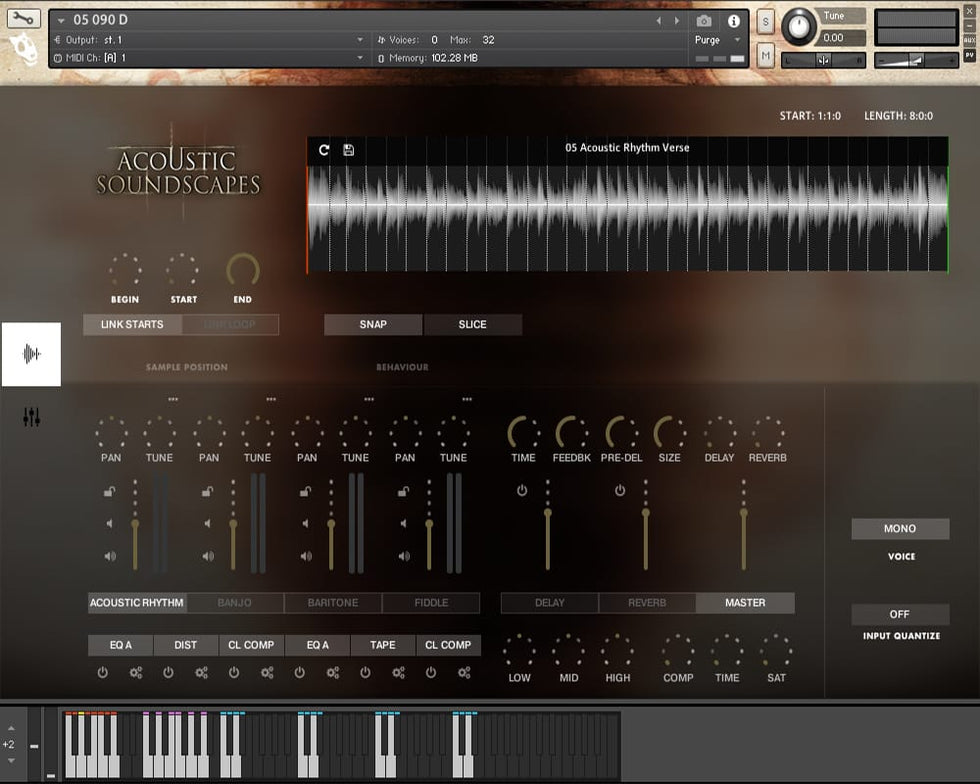Click the reload icon above the waveform
Image resolution: width=980 pixels, height=784 pixels.
coord(324,150)
